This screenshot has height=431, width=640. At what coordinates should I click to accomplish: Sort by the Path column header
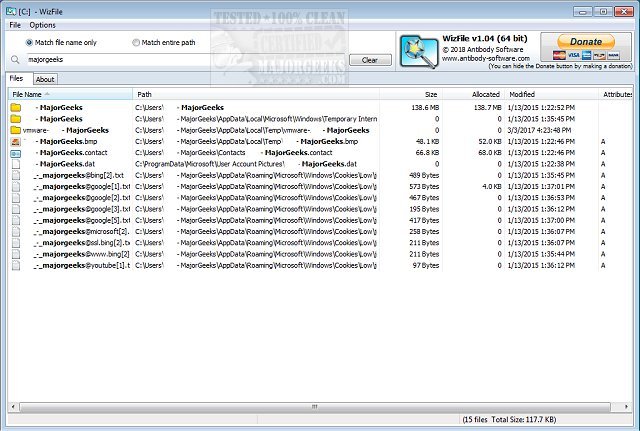[256, 94]
